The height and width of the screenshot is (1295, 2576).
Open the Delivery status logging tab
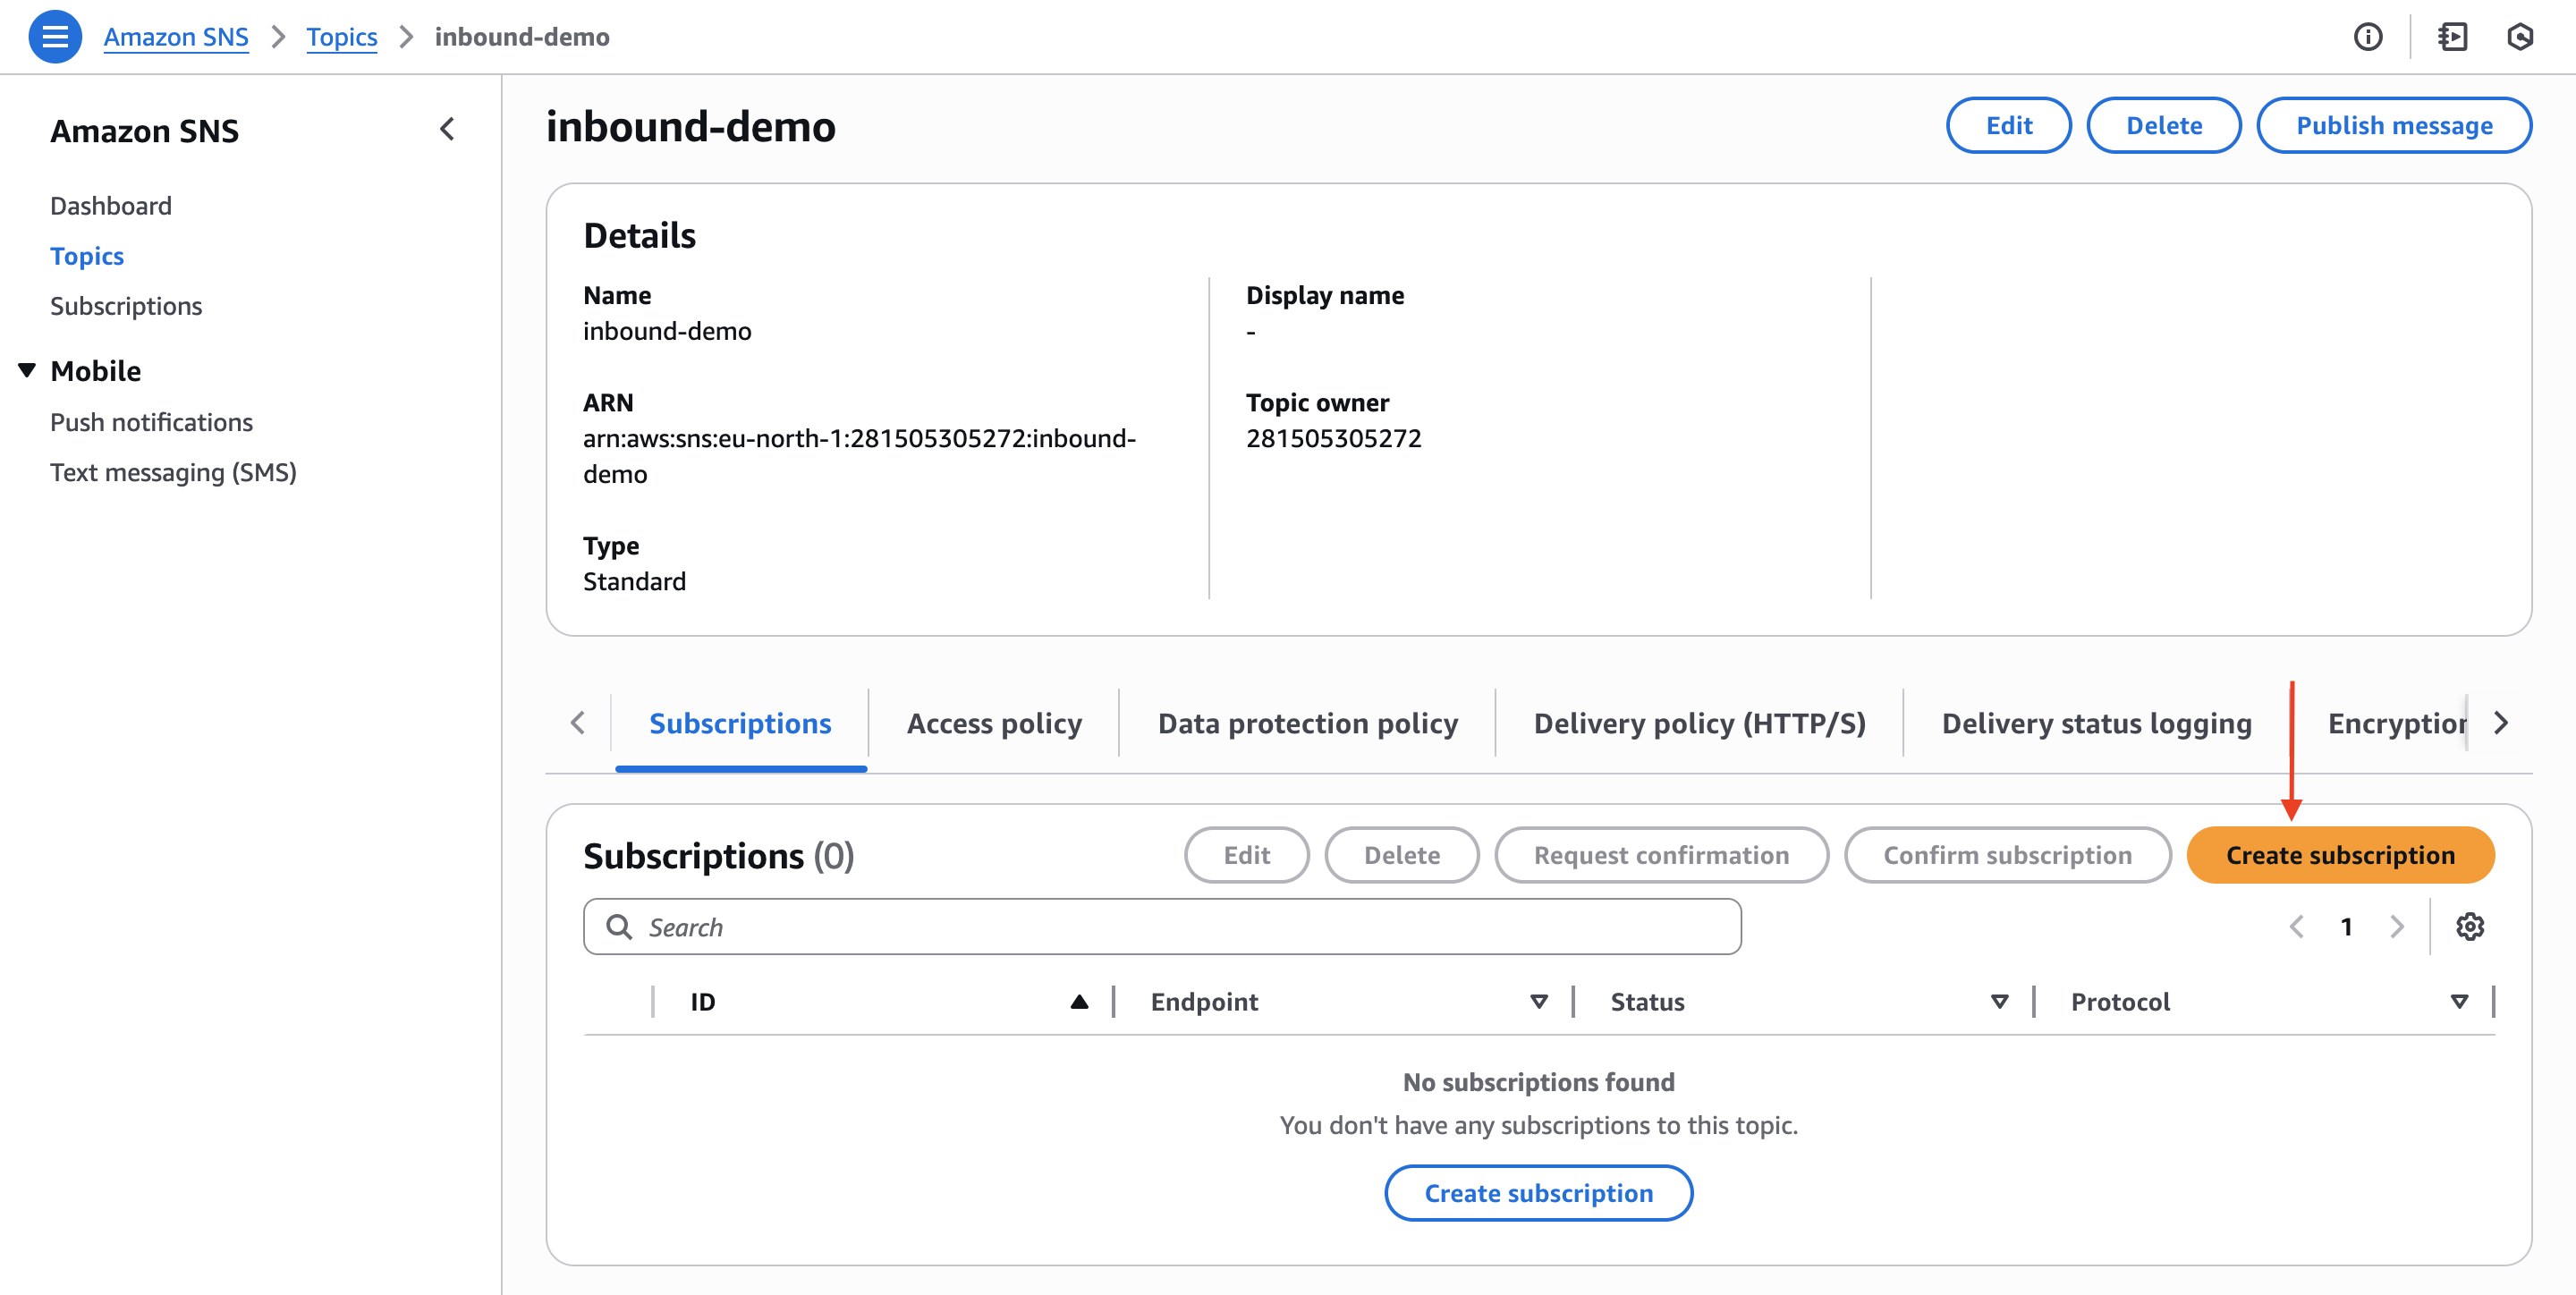pos(2097,723)
